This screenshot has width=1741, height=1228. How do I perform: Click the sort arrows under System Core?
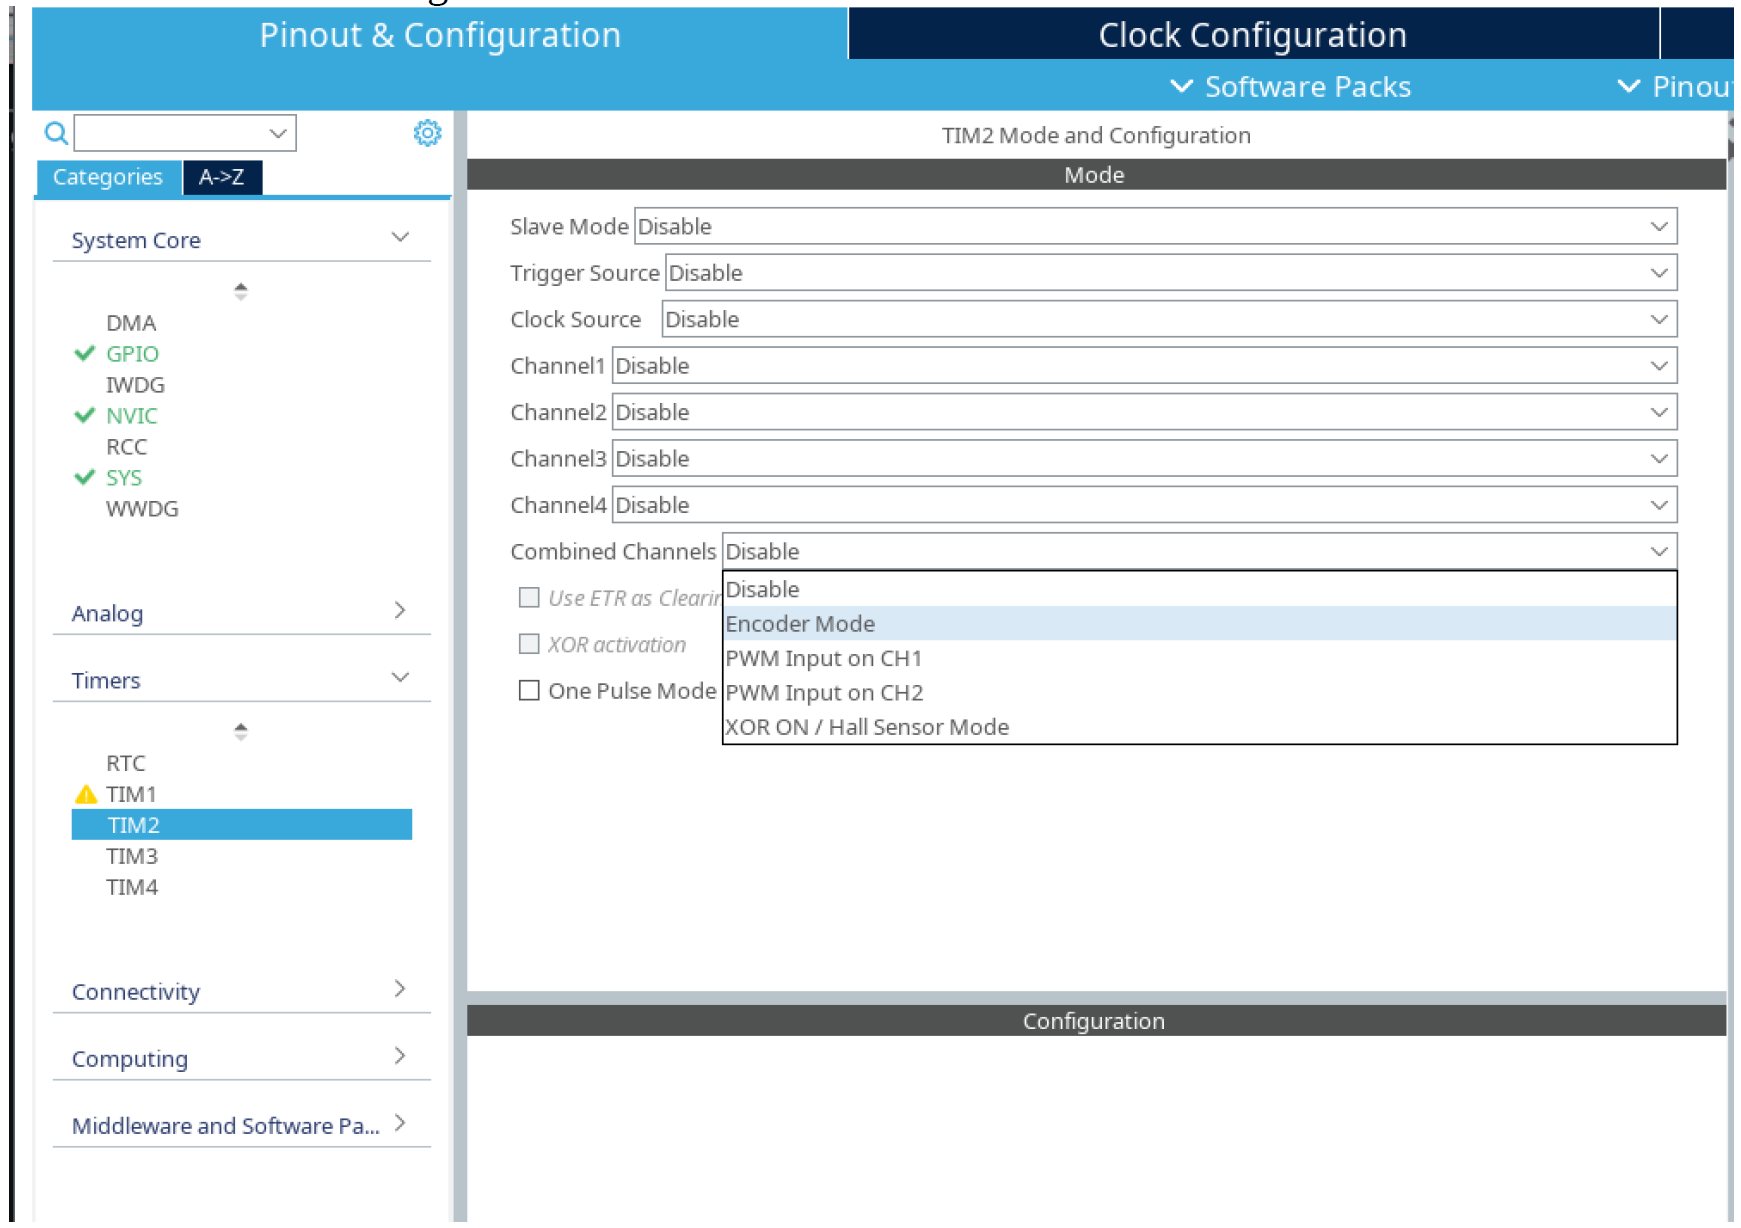pos(240,291)
